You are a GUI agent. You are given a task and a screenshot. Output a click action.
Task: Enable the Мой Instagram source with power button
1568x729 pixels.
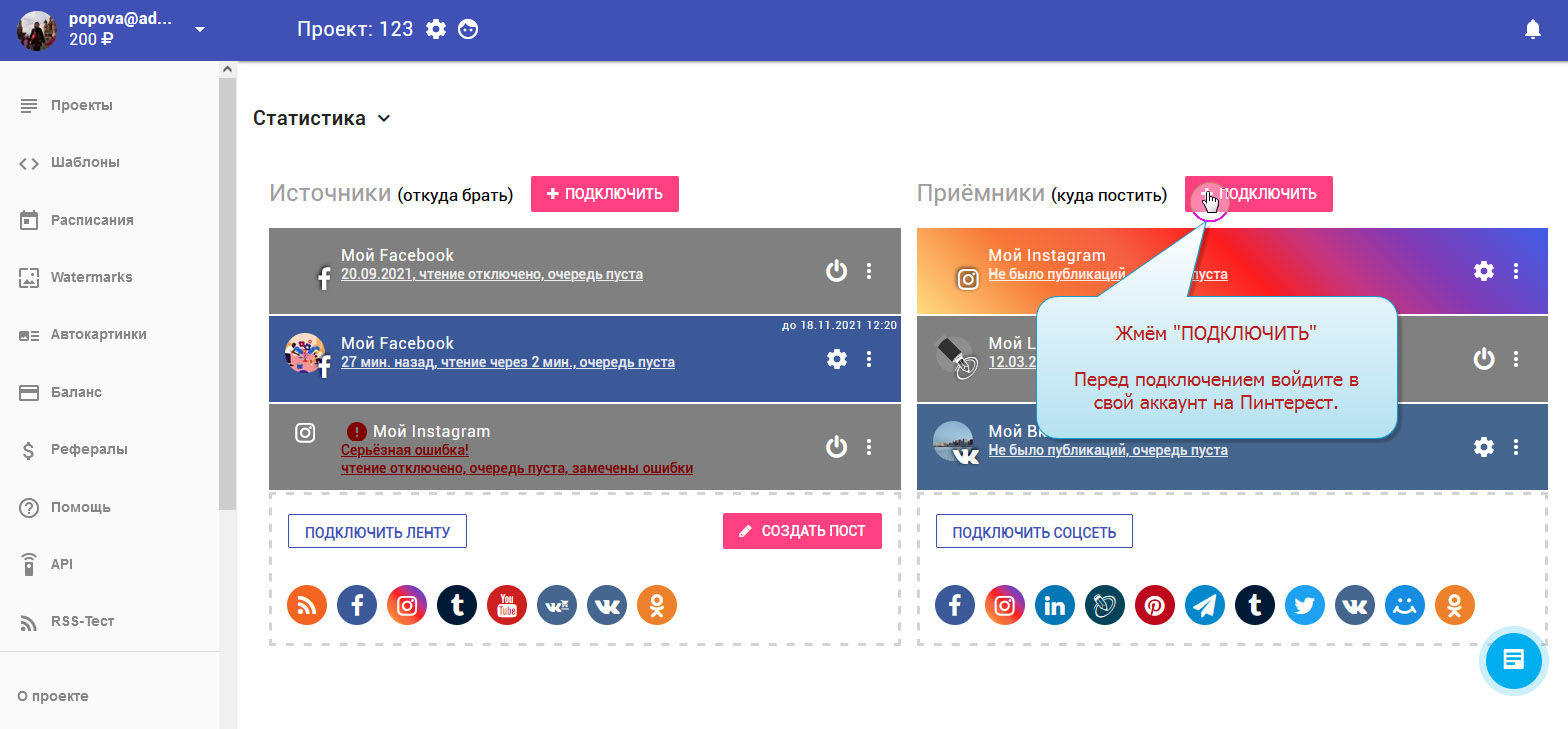pos(836,447)
